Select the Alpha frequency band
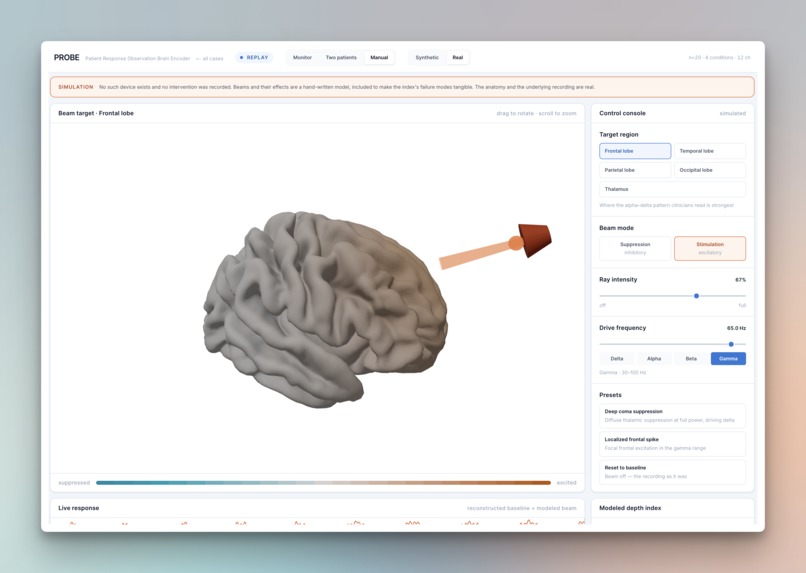The height and width of the screenshot is (573, 806). [x=654, y=359]
